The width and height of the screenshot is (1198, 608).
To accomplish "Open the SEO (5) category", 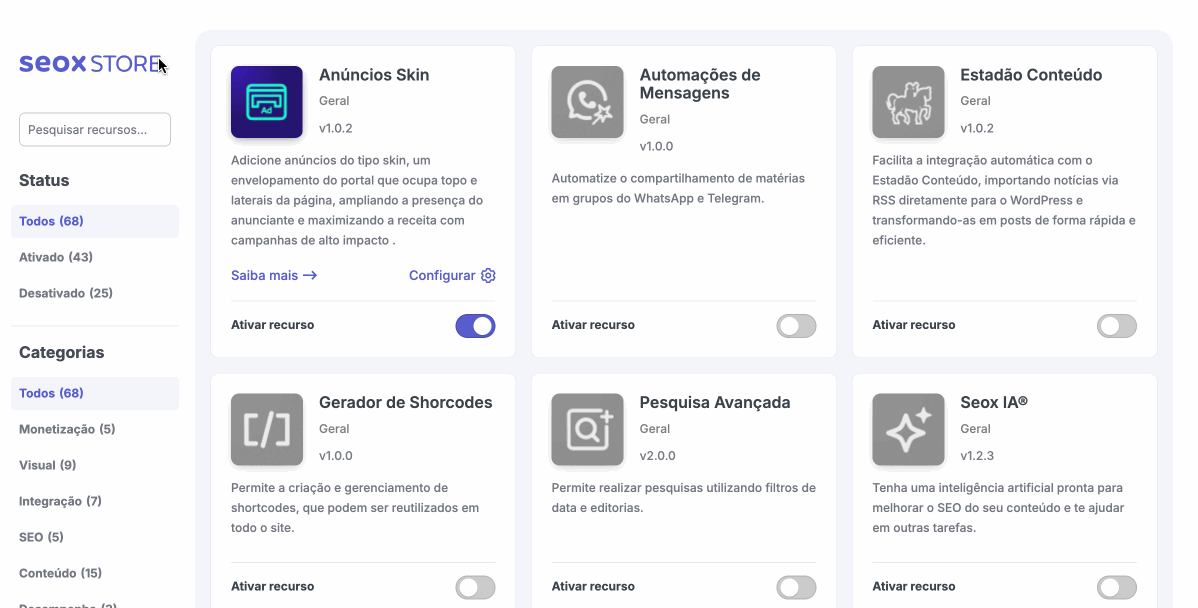I will click(41, 537).
